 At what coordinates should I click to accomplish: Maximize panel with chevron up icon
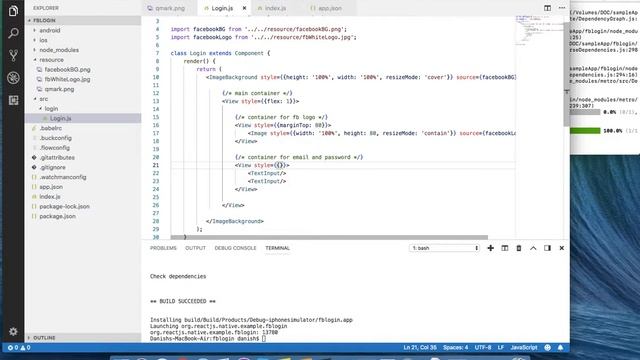pyautogui.click(x=533, y=248)
